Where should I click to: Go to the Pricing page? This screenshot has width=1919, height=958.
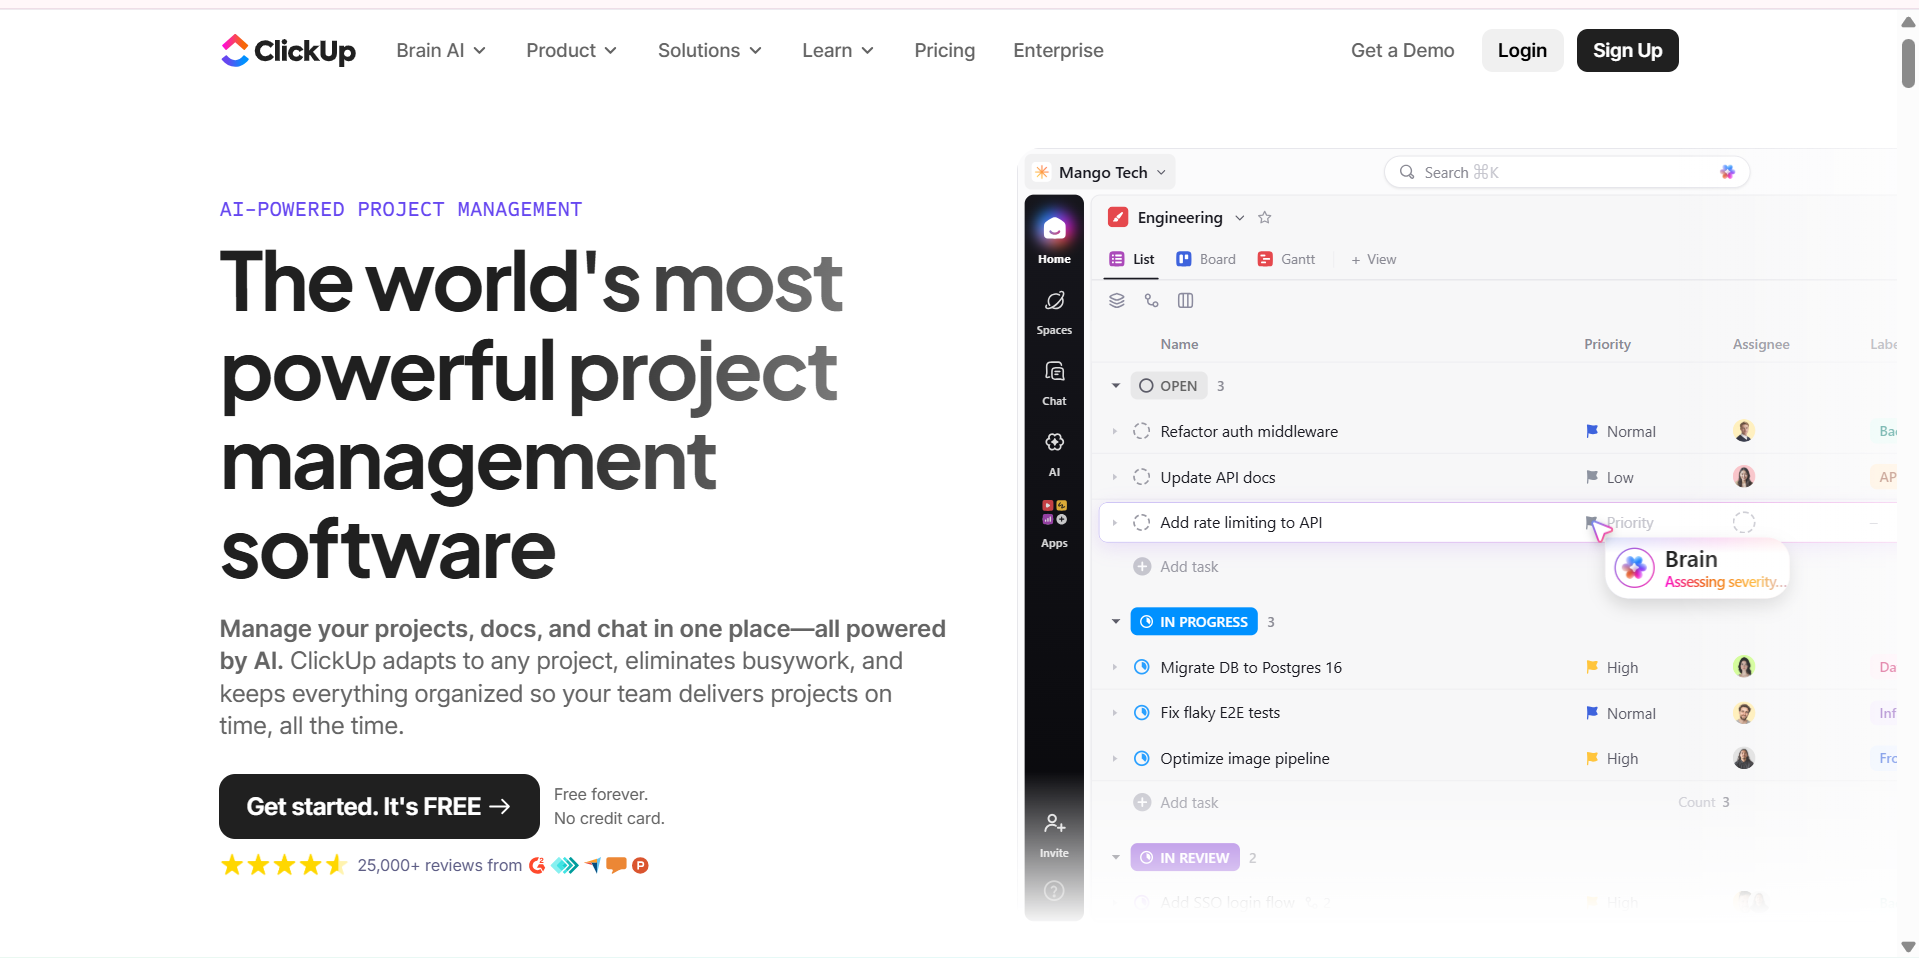(x=945, y=51)
